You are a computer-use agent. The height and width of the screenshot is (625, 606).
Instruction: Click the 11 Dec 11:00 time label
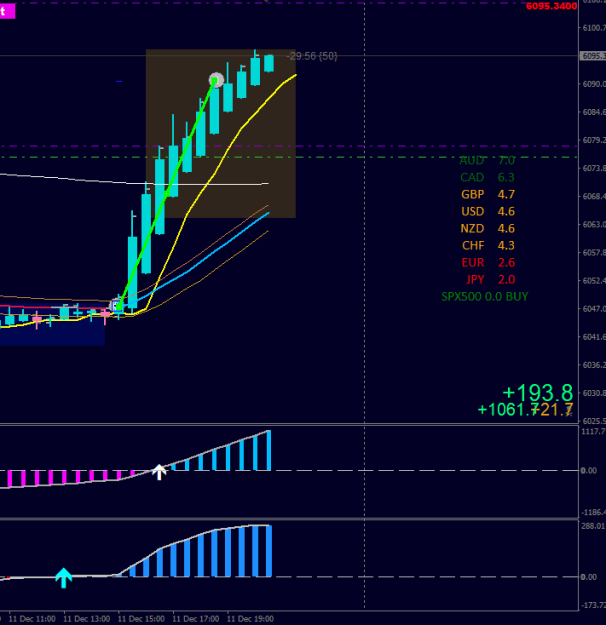pos(32,619)
